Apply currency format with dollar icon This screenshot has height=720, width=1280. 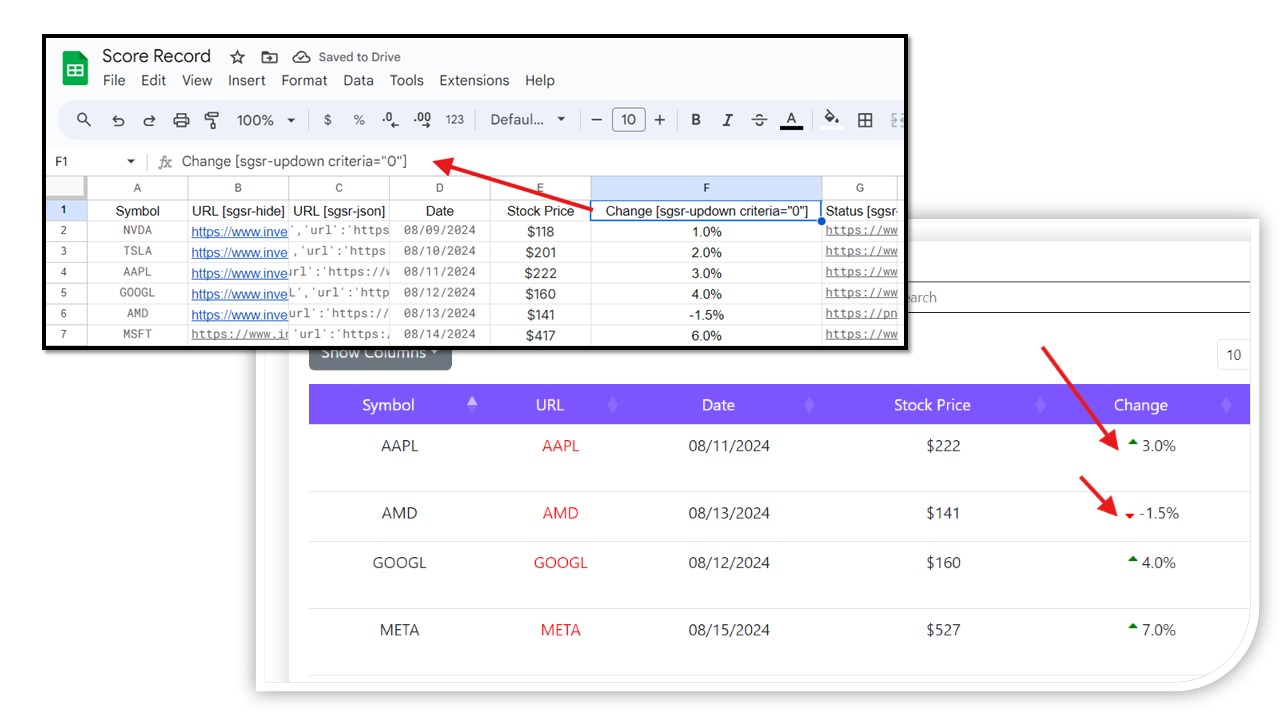328,120
